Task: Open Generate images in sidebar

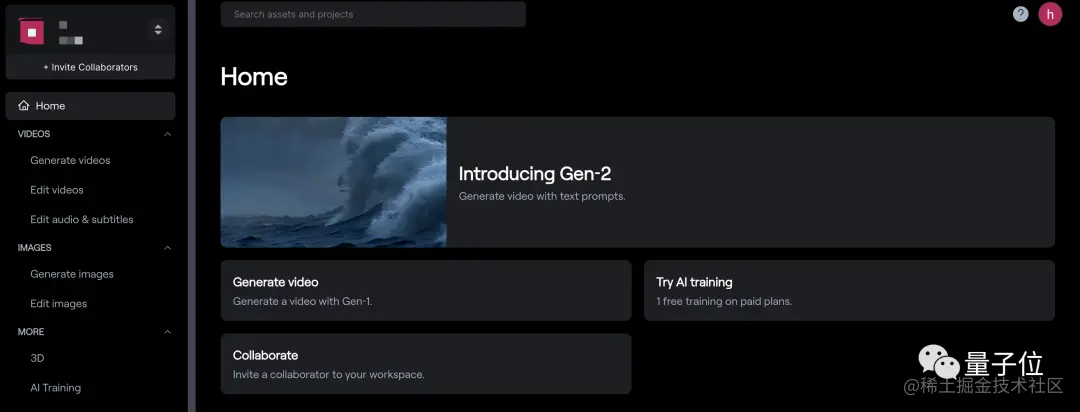Action: tap(72, 274)
